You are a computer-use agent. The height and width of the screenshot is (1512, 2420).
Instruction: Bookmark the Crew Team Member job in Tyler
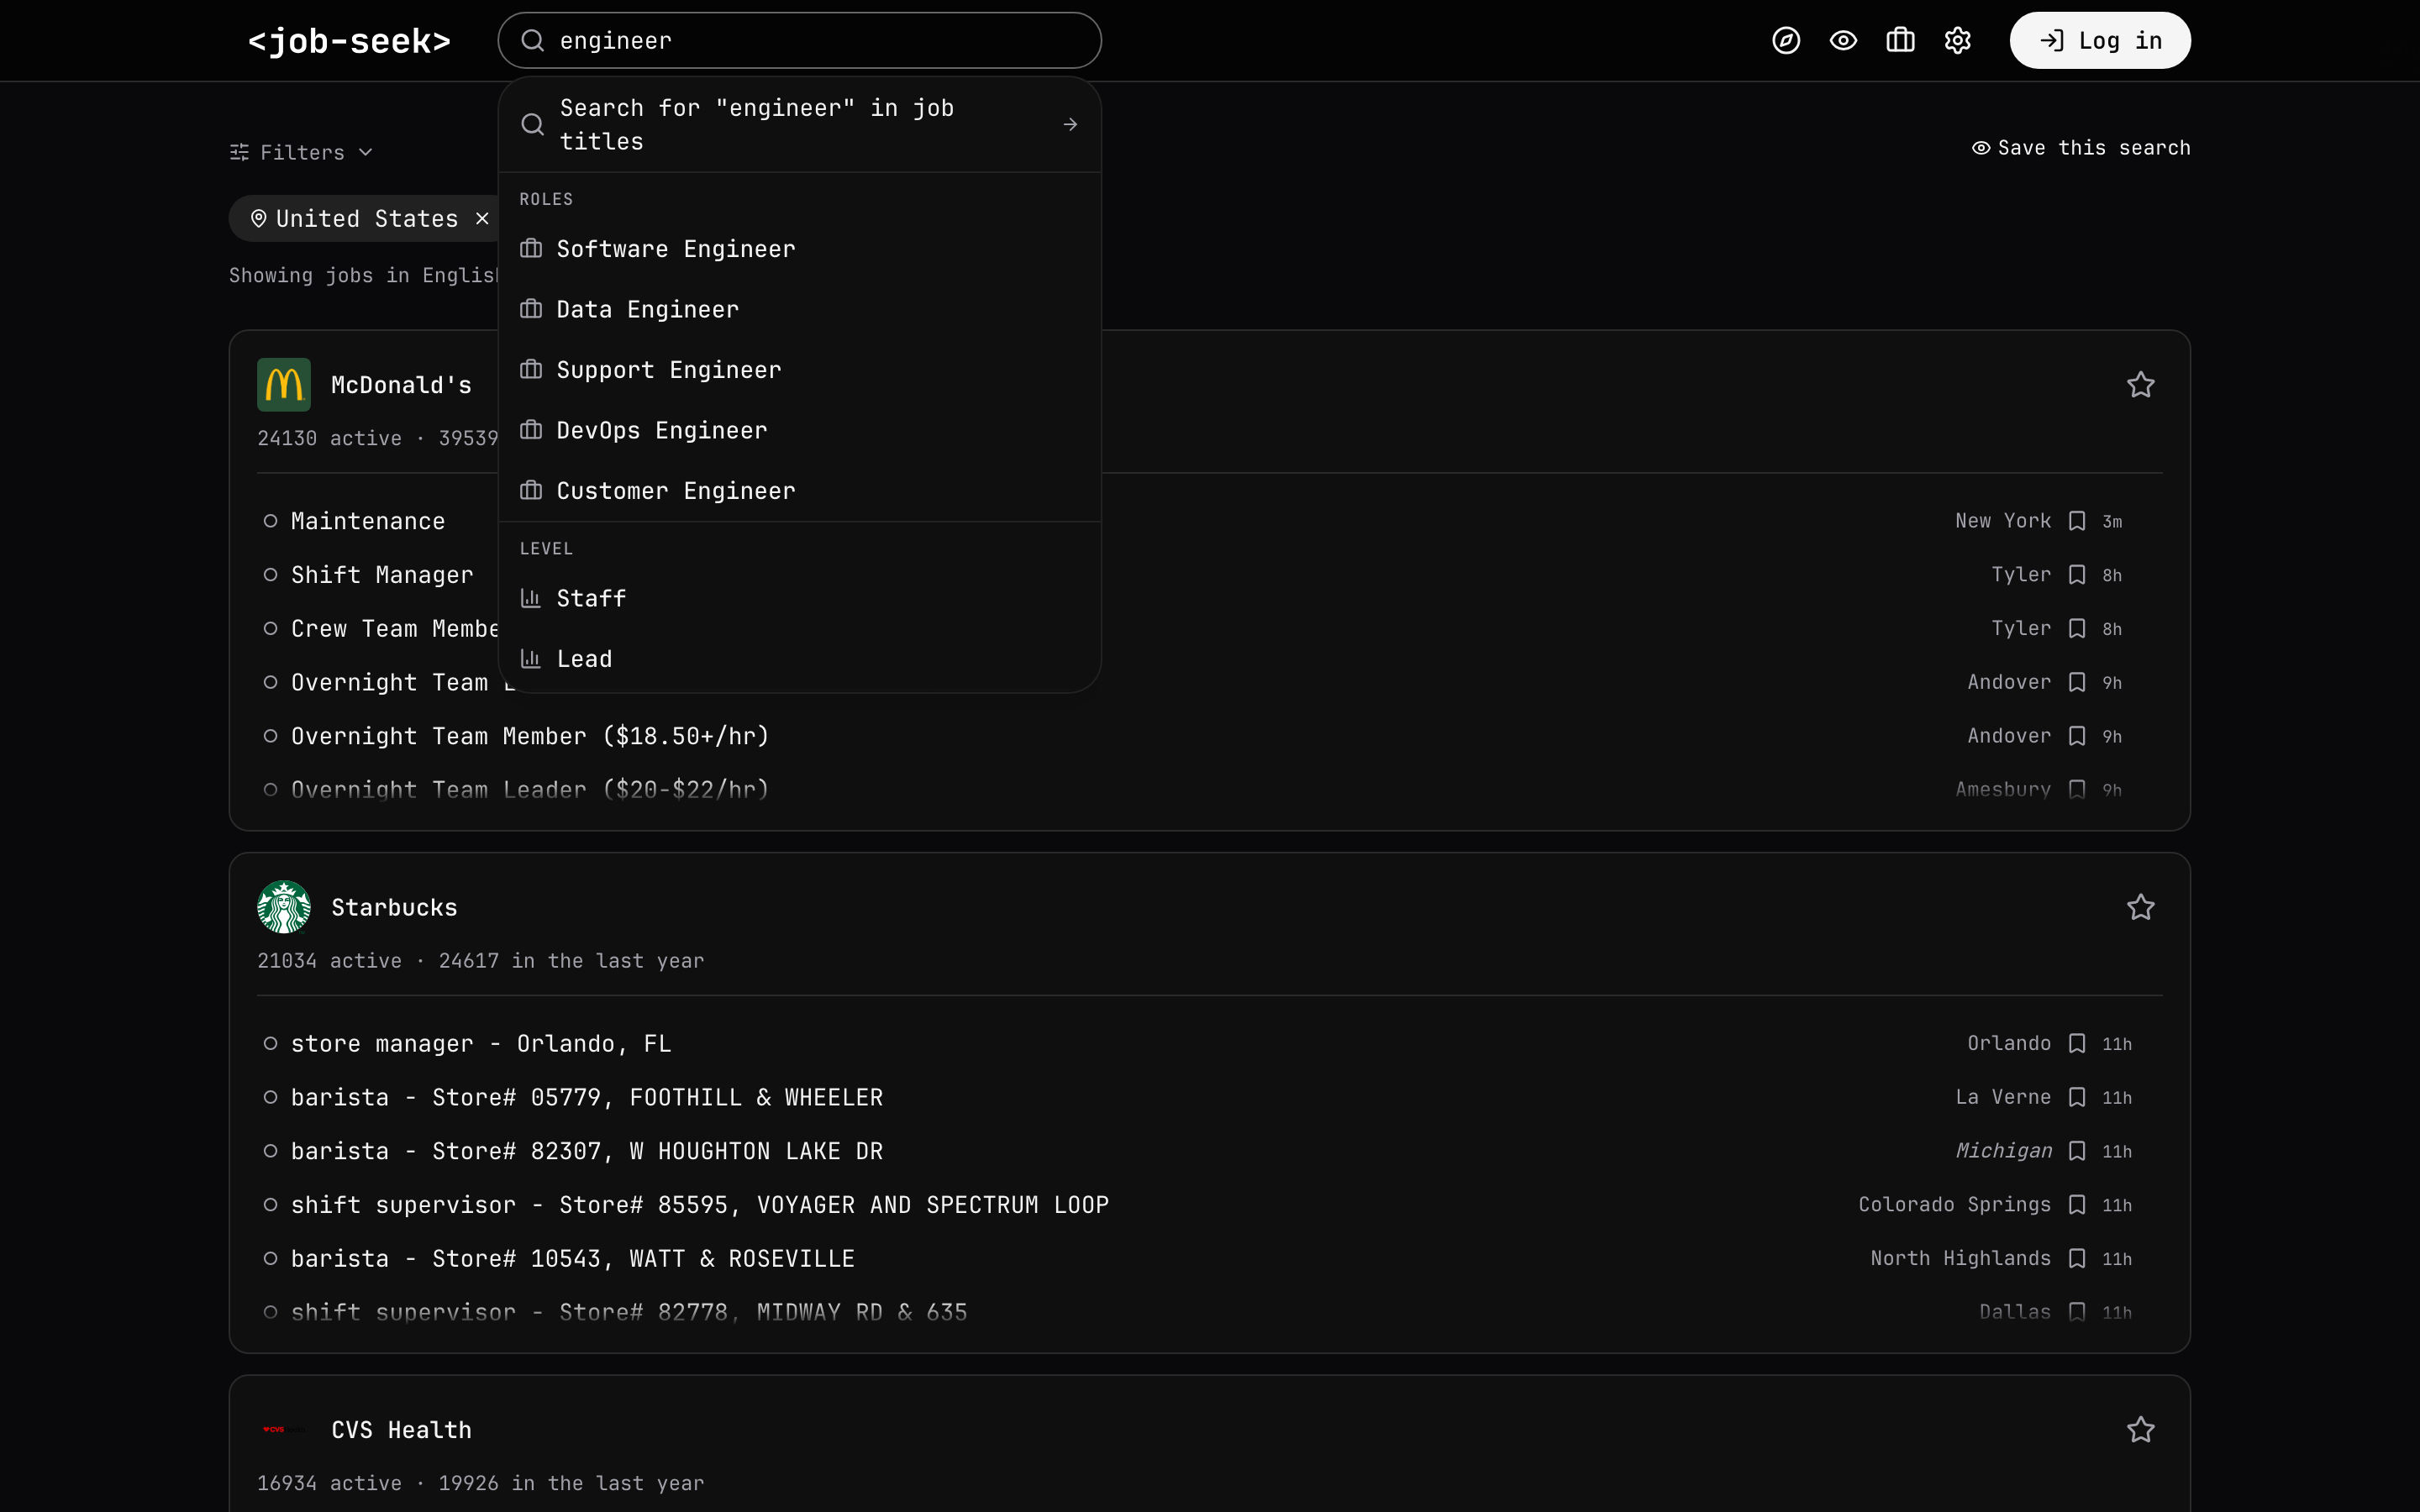(x=2077, y=629)
